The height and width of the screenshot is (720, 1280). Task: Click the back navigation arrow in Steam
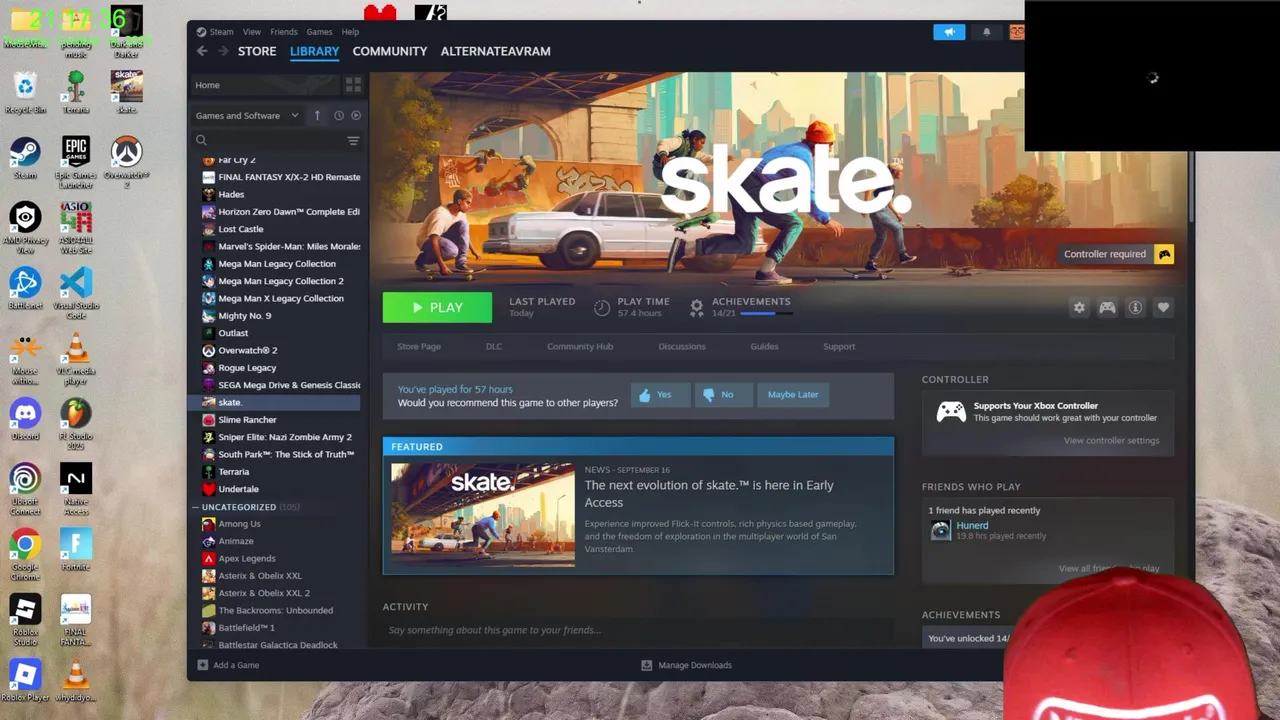(x=202, y=51)
